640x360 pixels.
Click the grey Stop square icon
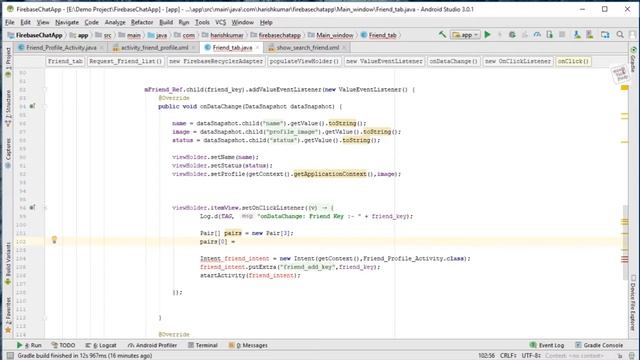point(562,35)
